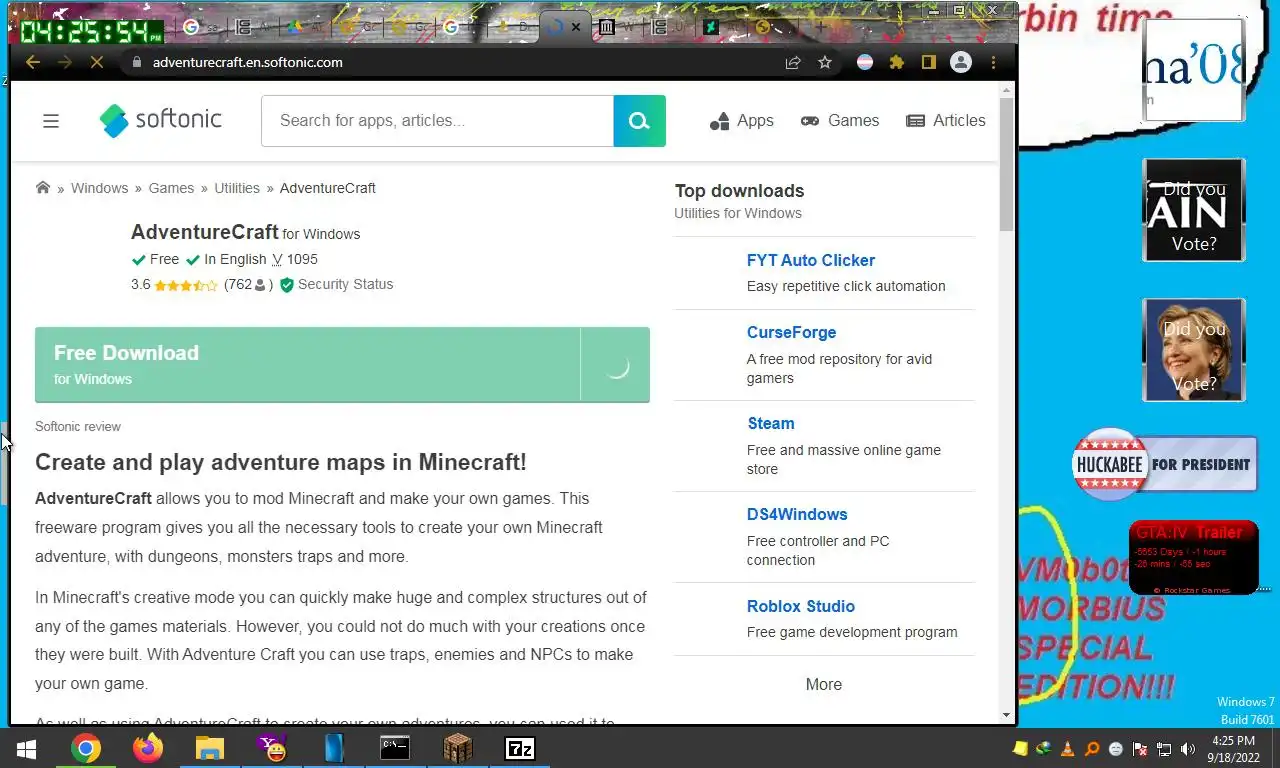The width and height of the screenshot is (1280, 768).
Task: Open FYT Auto Clicker download link
Action: [x=811, y=260]
